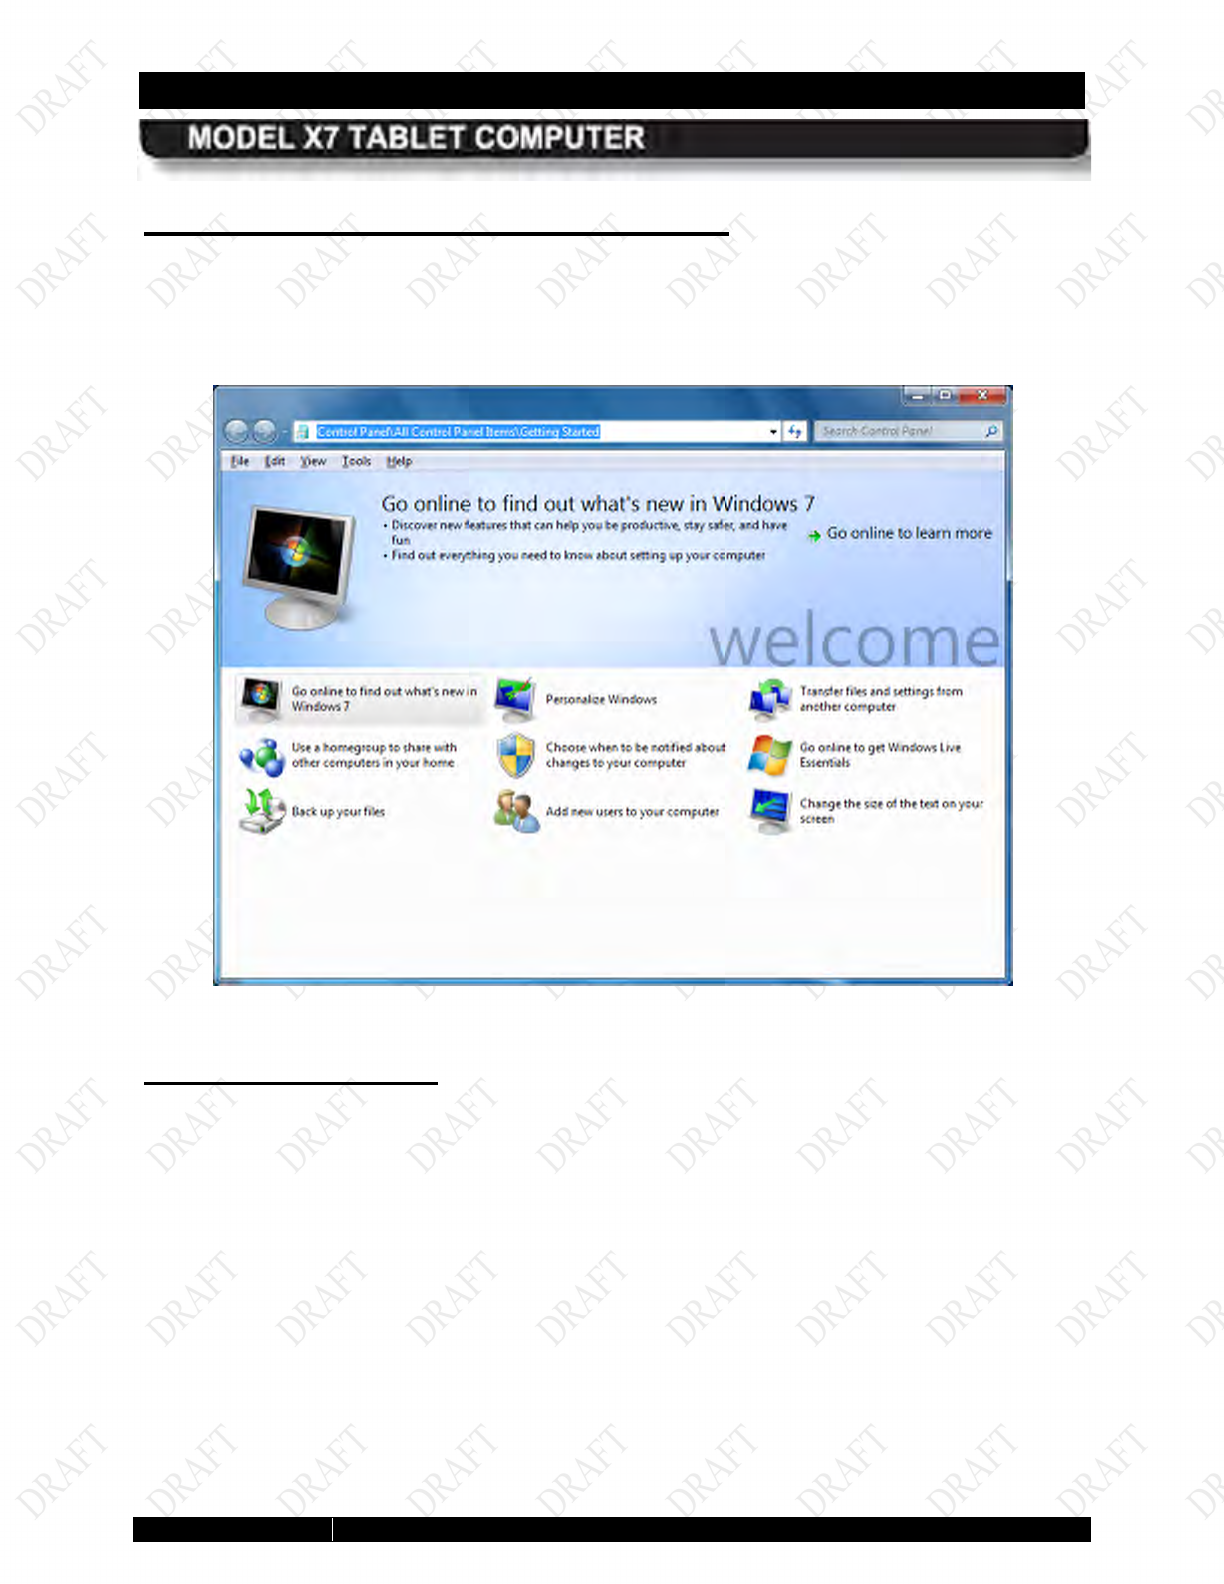The image size is (1224, 1584).
Task: Maximize the Getting Started window
Action: (x=945, y=396)
